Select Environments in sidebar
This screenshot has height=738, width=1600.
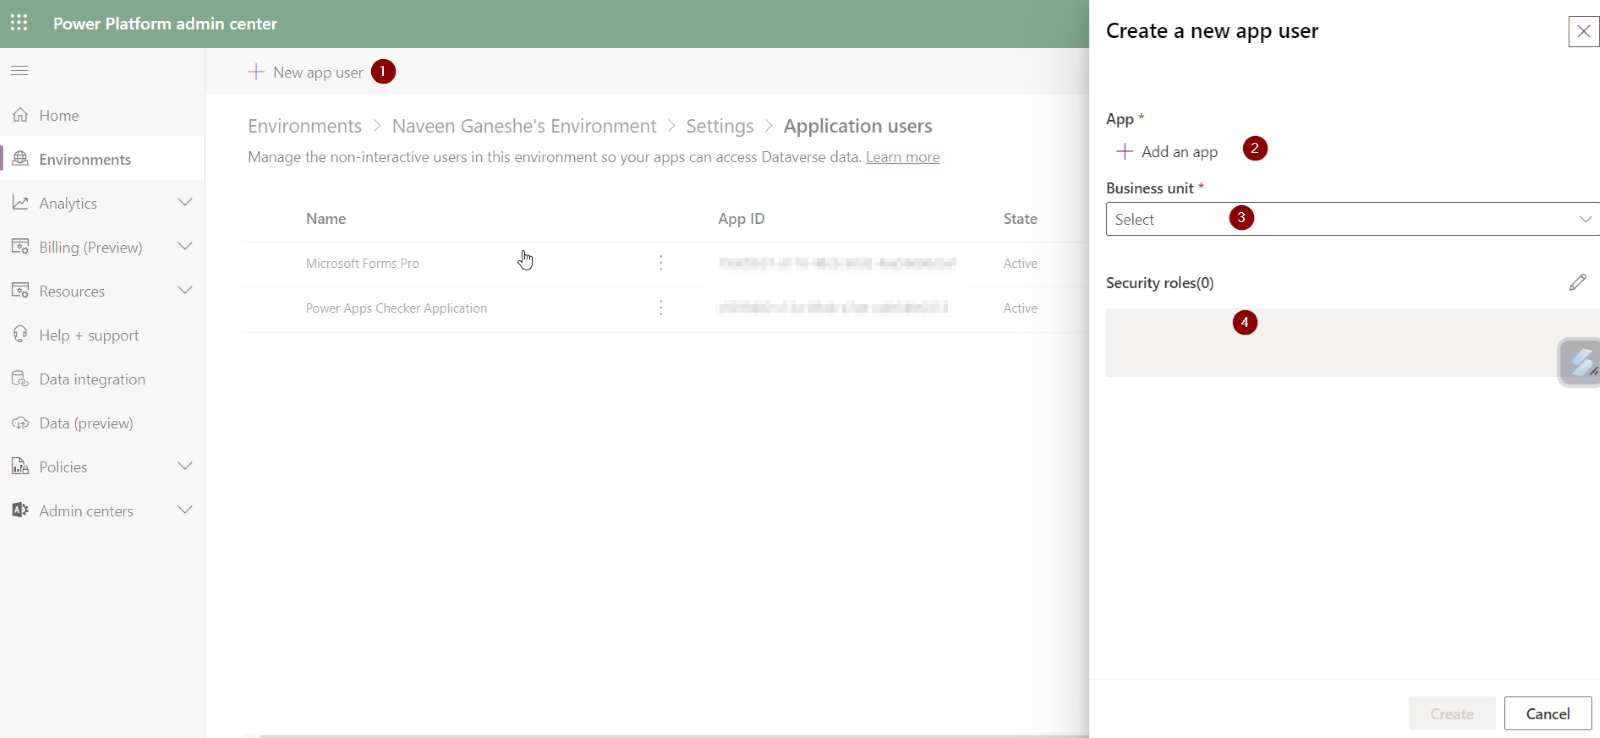click(85, 160)
